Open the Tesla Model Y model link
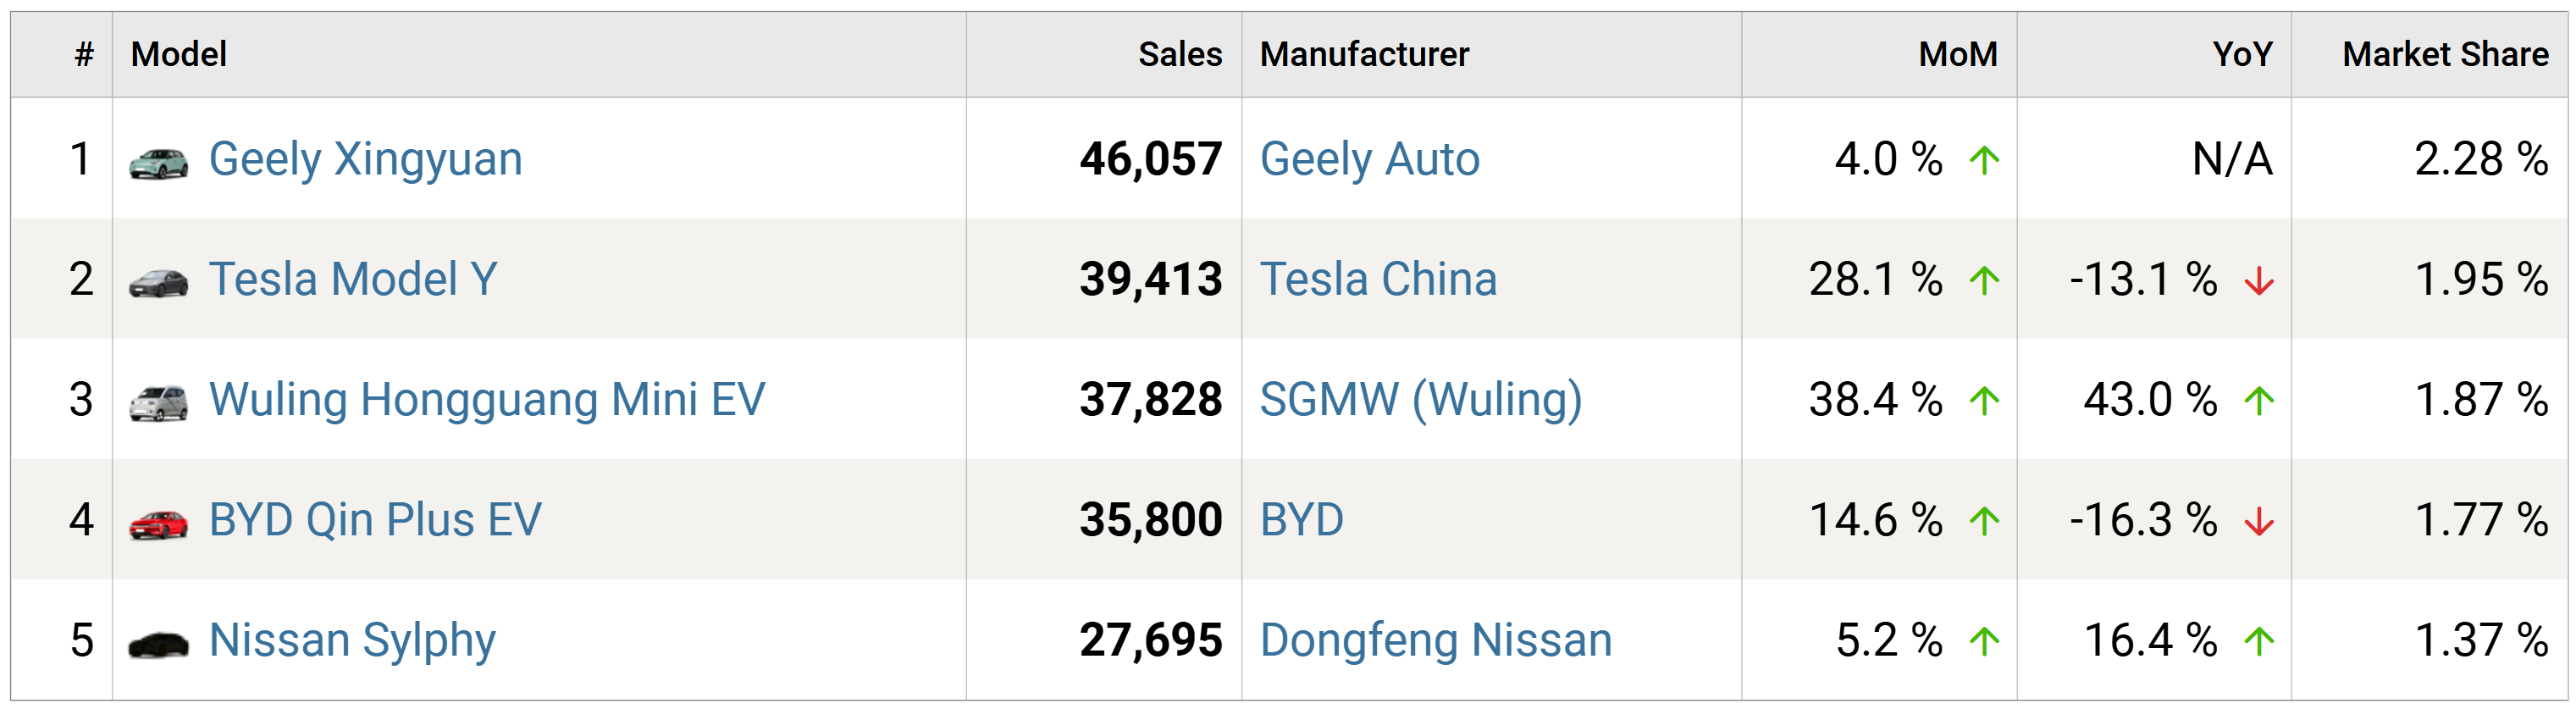The height and width of the screenshot is (709, 2576). (352, 279)
